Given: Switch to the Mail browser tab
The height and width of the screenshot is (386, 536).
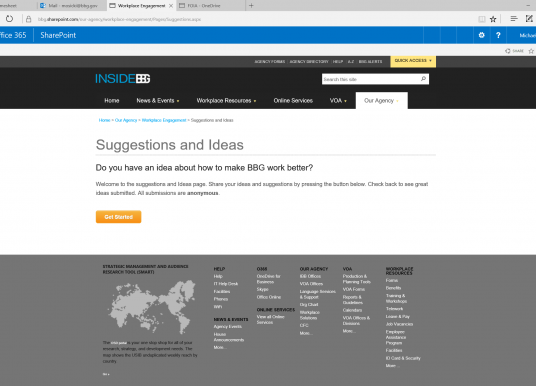Looking at the screenshot, I should pyautogui.click(x=72, y=5).
